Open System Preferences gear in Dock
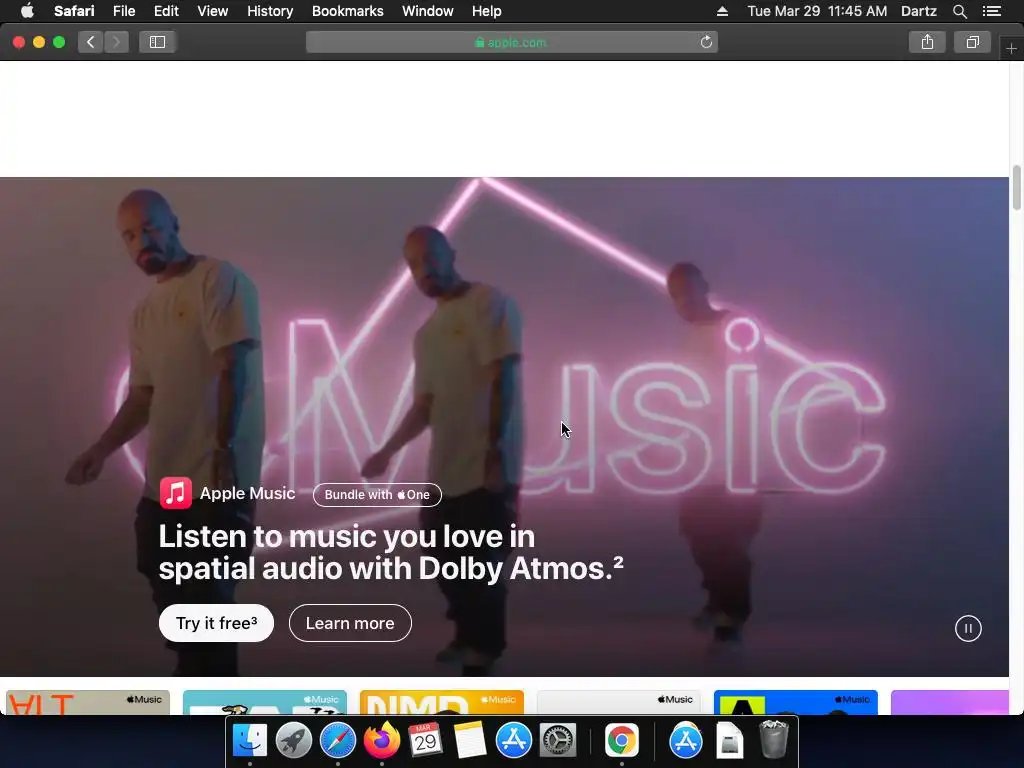 point(558,741)
